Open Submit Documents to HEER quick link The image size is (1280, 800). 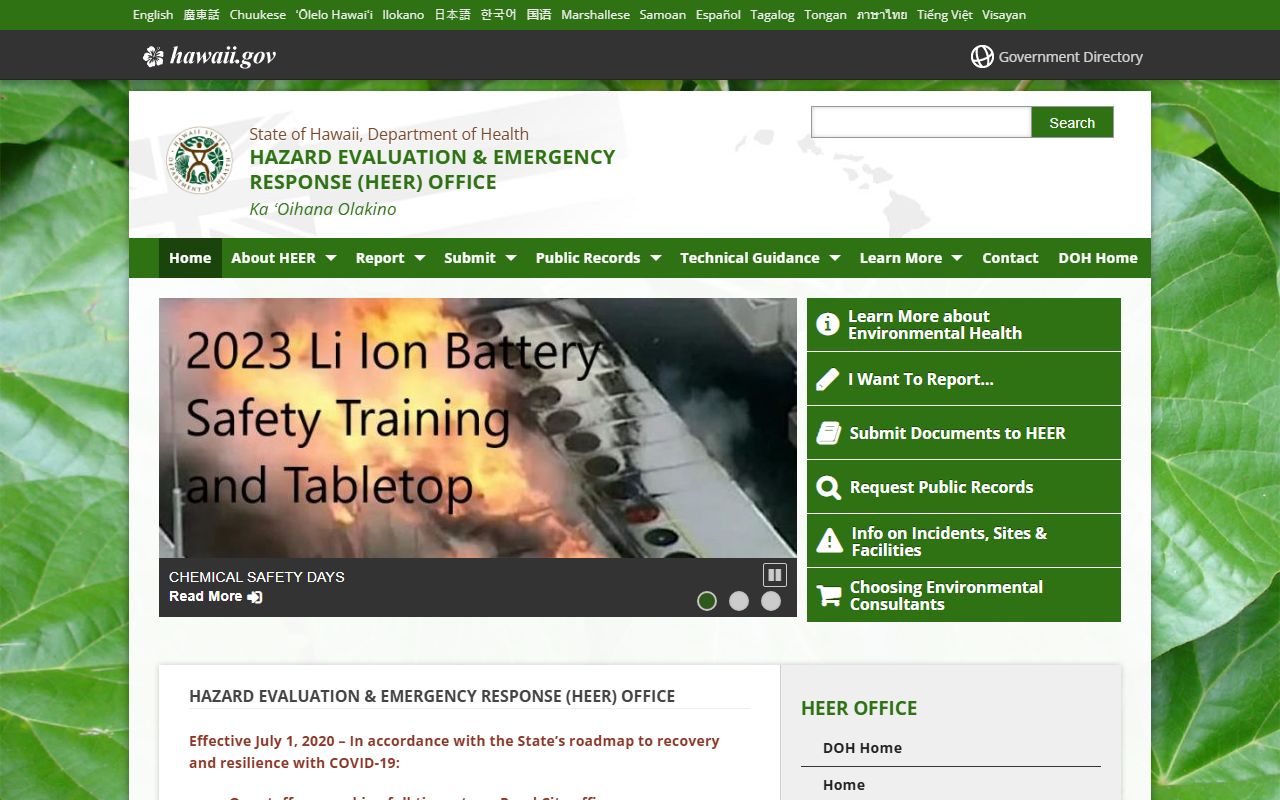[964, 433]
